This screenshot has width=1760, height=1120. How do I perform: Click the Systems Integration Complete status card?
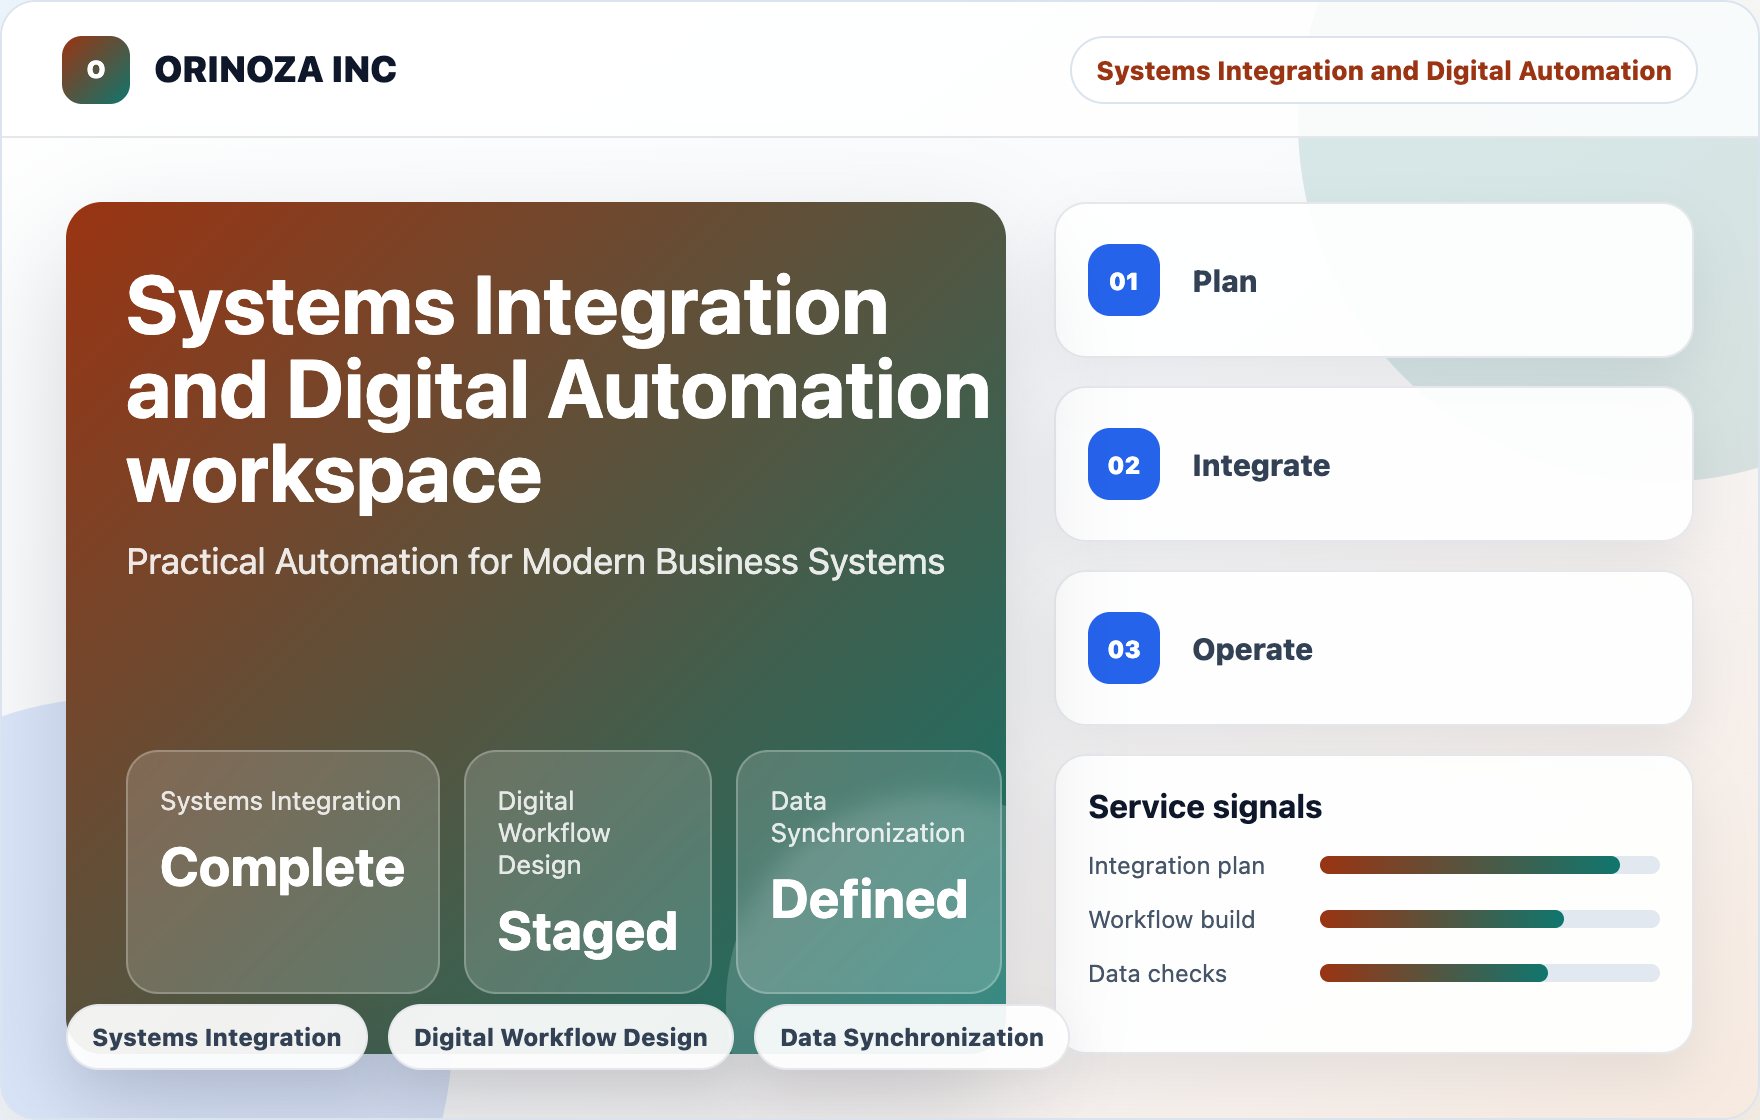click(283, 871)
